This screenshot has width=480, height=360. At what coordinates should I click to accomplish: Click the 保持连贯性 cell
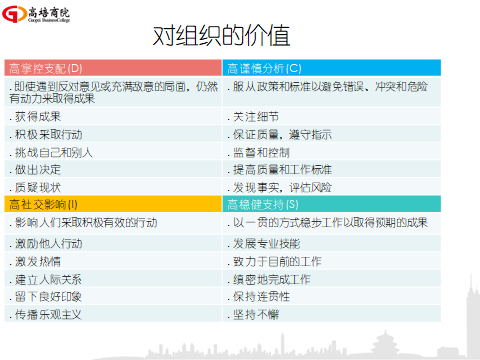pos(332,296)
